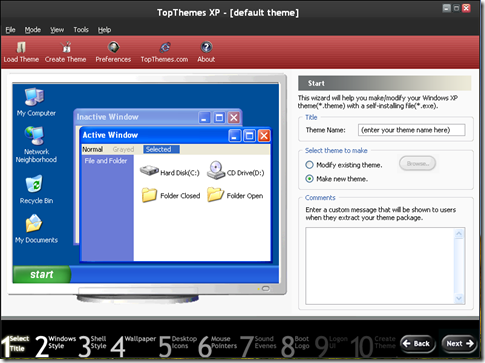Jump to step 8 Boot Logo
The image size is (485, 363).
(x=295, y=345)
